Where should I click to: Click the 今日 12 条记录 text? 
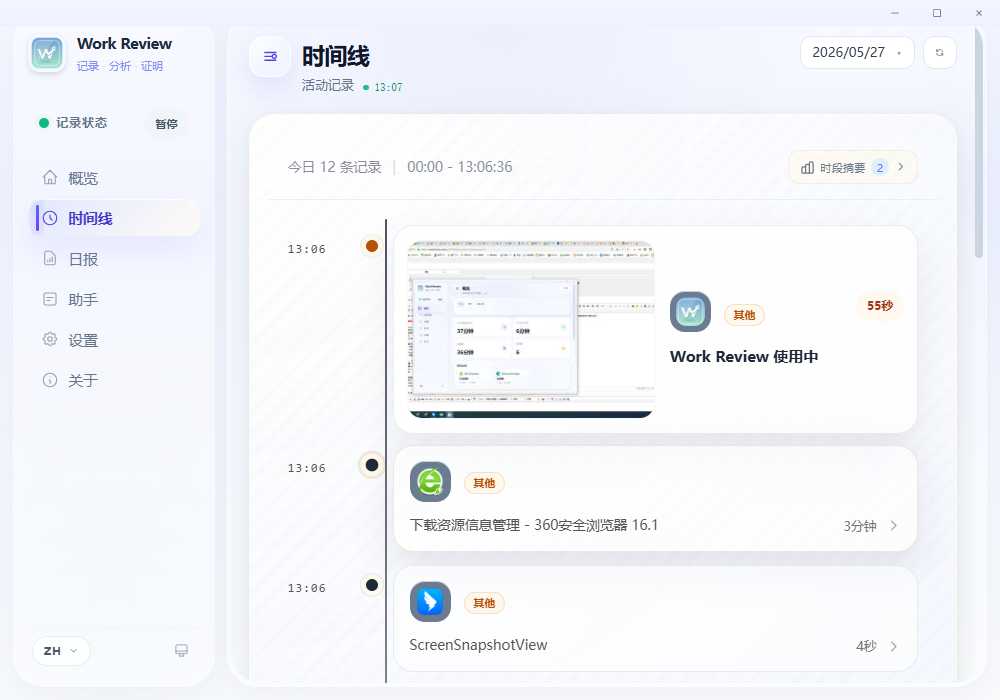click(x=334, y=167)
